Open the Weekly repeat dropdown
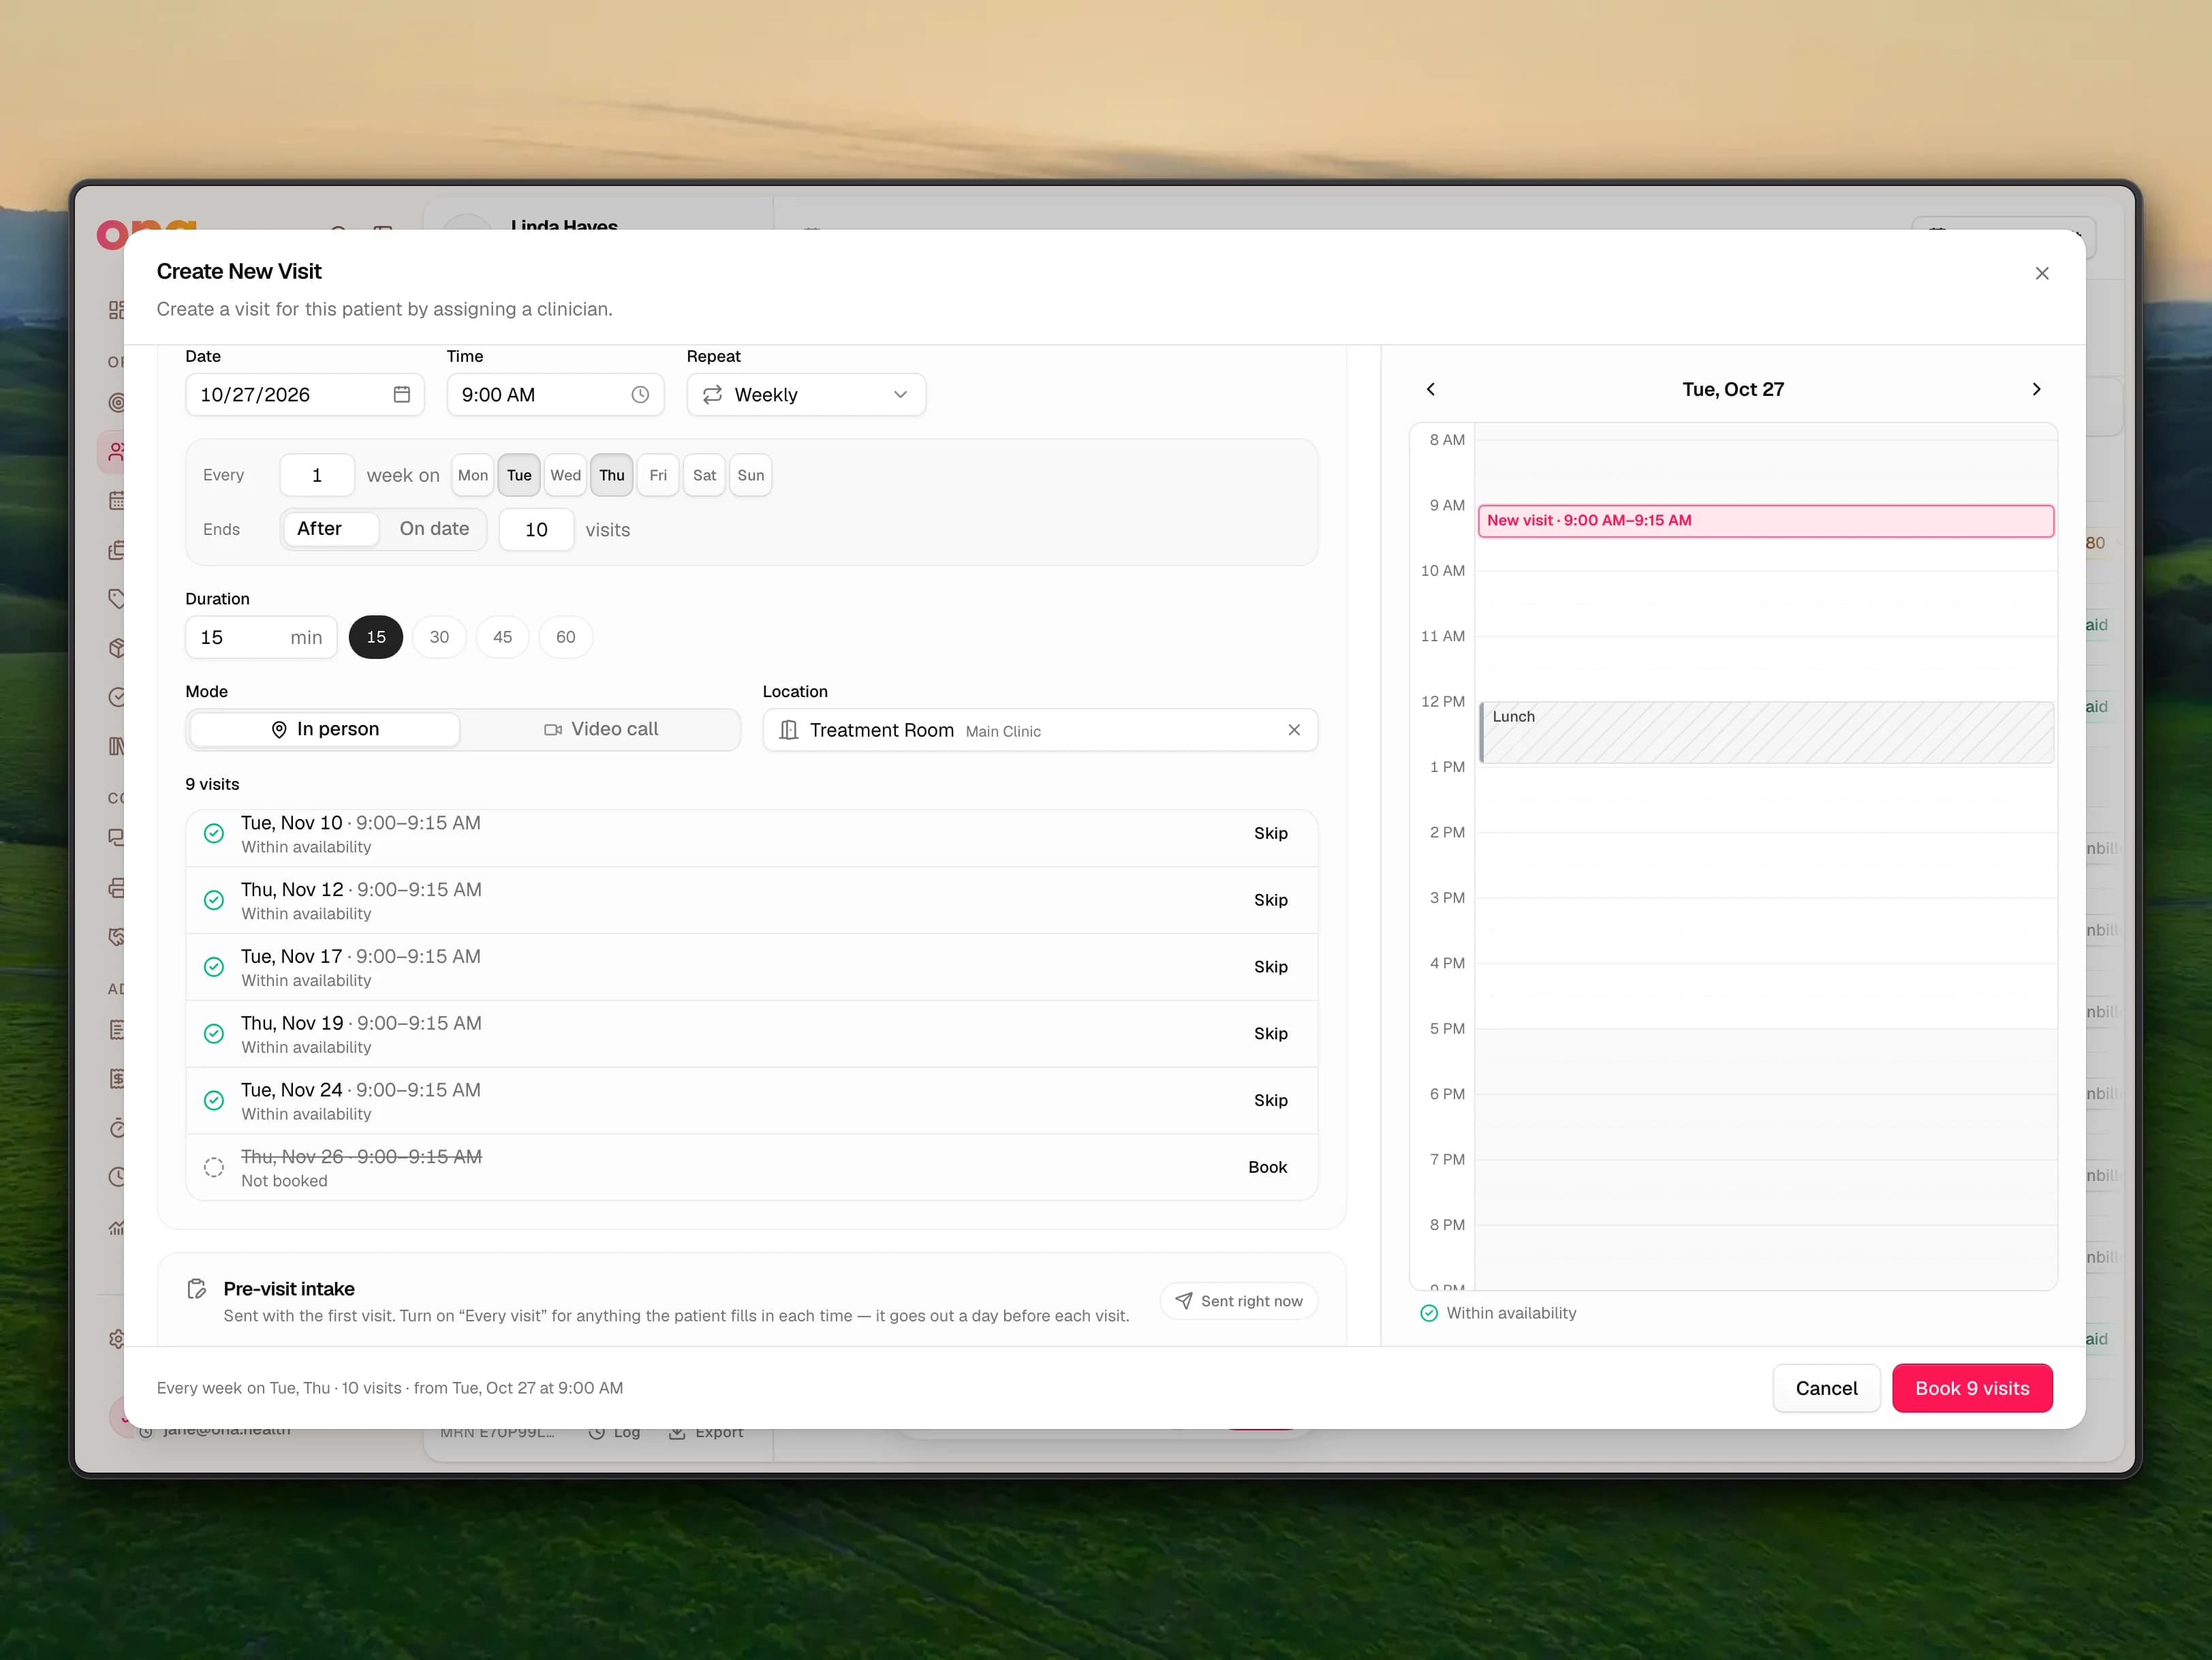The image size is (2212, 1660). point(806,394)
